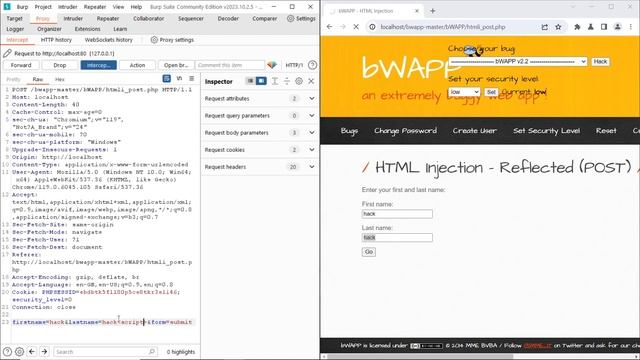Image resolution: width=640 pixels, height=360 pixels.
Task: Go to previous search match arrow
Action: click(x=32, y=351)
